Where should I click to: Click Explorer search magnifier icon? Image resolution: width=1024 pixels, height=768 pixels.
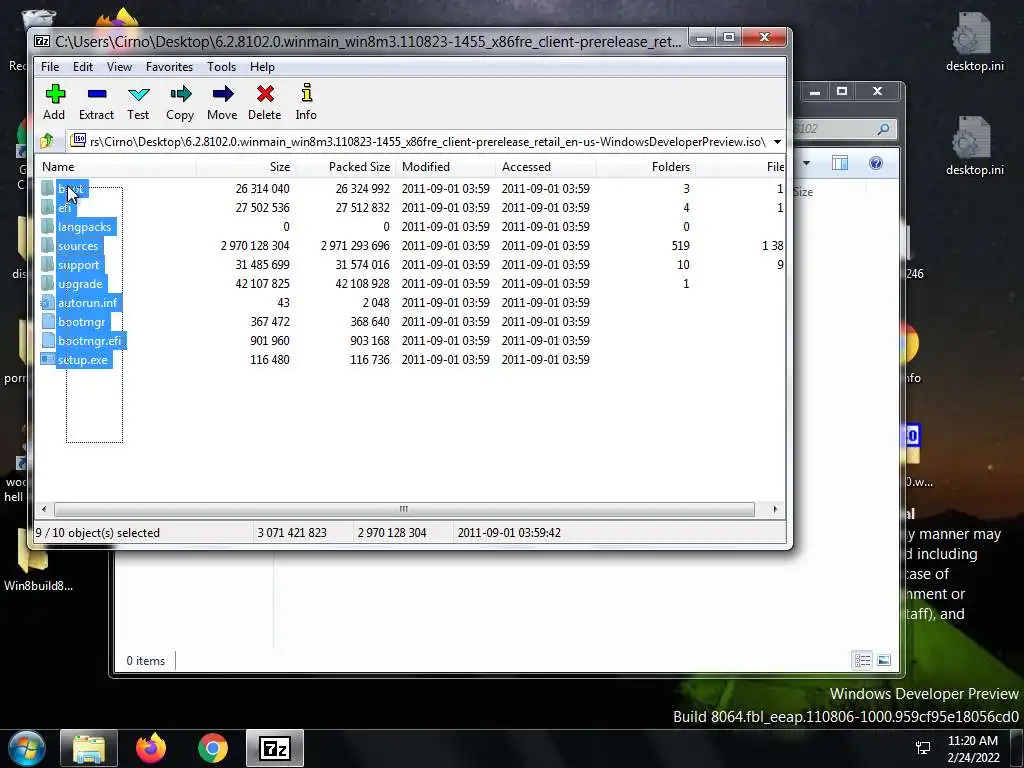click(x=883, y=129)
